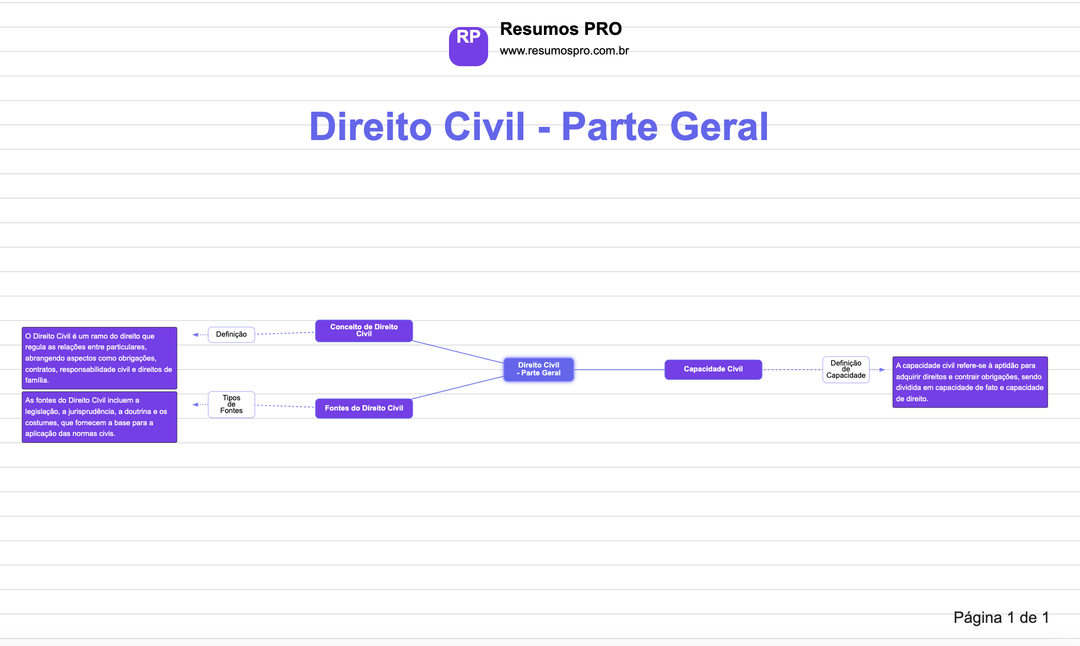Select the Direito Civil - Parte Geral page title
The height and width of the screenshot is (646, 1080).
click(539, 126)
